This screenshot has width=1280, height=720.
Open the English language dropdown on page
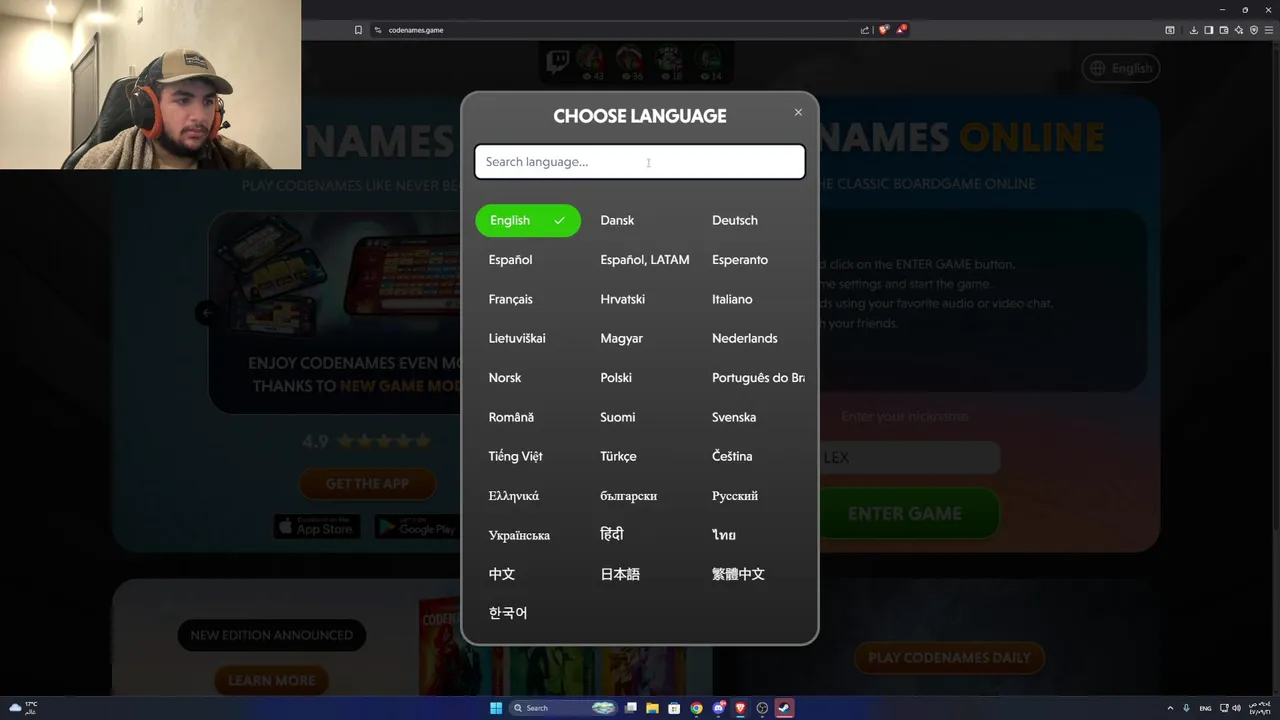coord(1120,68)
